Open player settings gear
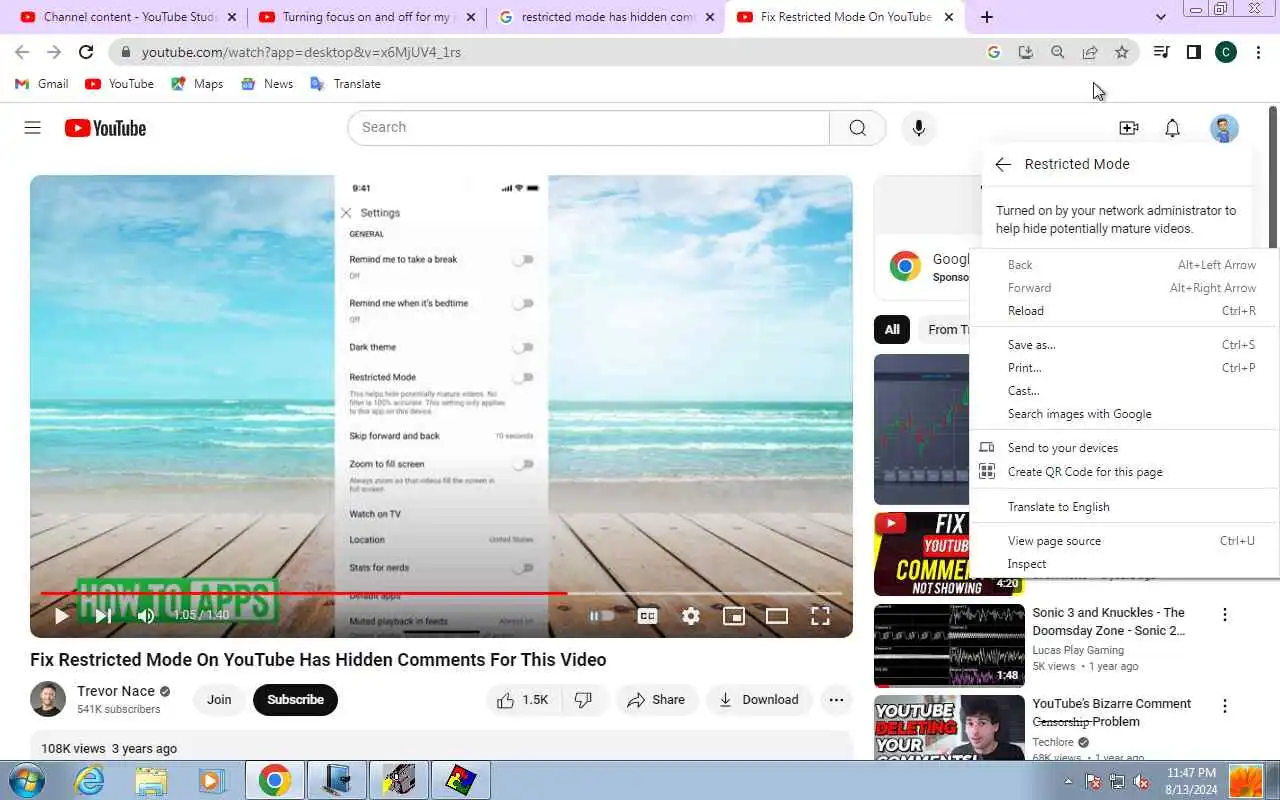 click(691, 616)
